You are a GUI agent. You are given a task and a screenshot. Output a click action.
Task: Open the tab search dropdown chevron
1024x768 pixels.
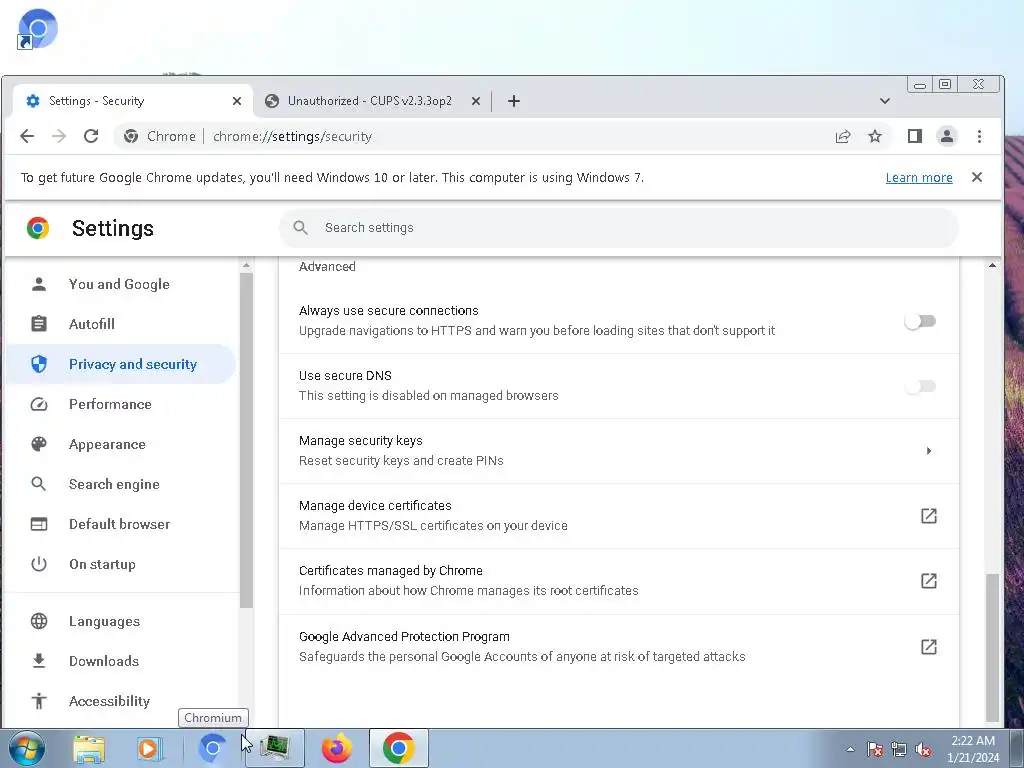(x=884, y=101)
